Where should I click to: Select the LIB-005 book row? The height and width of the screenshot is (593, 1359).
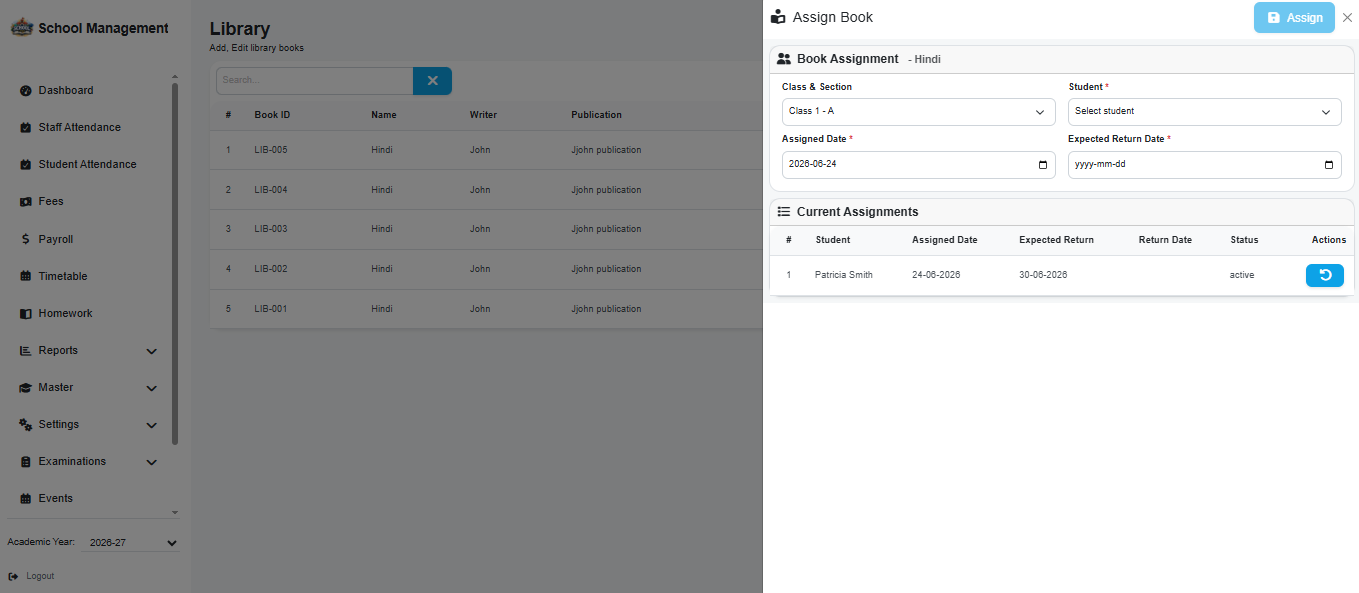click(x=486, y=150)
